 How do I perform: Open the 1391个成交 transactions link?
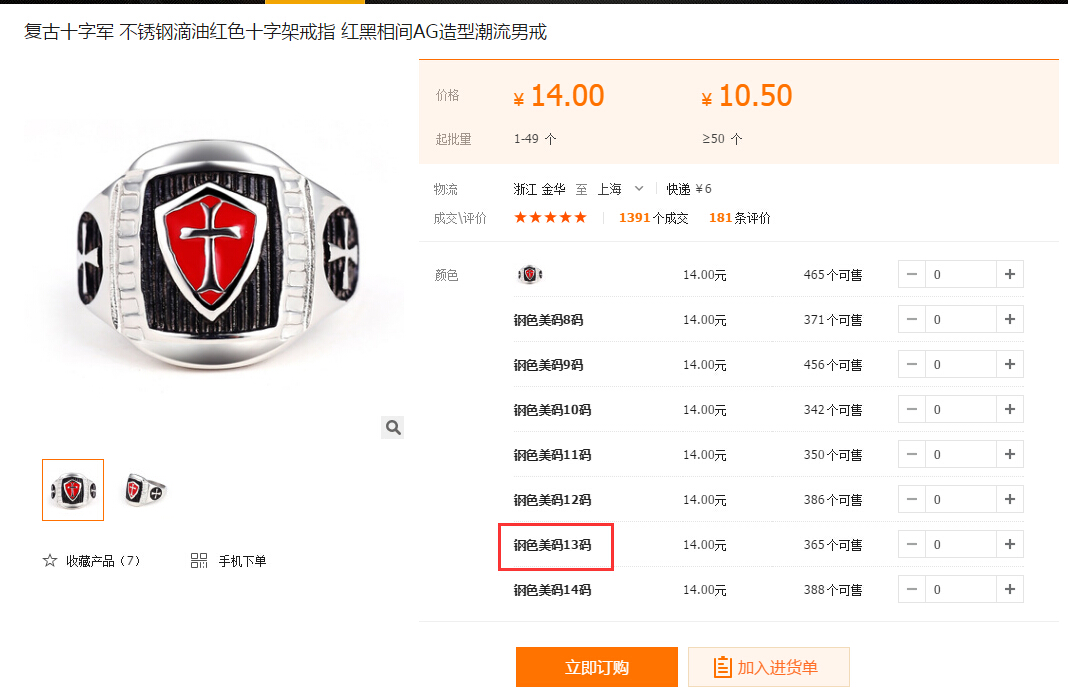click(x=653, y=218)
